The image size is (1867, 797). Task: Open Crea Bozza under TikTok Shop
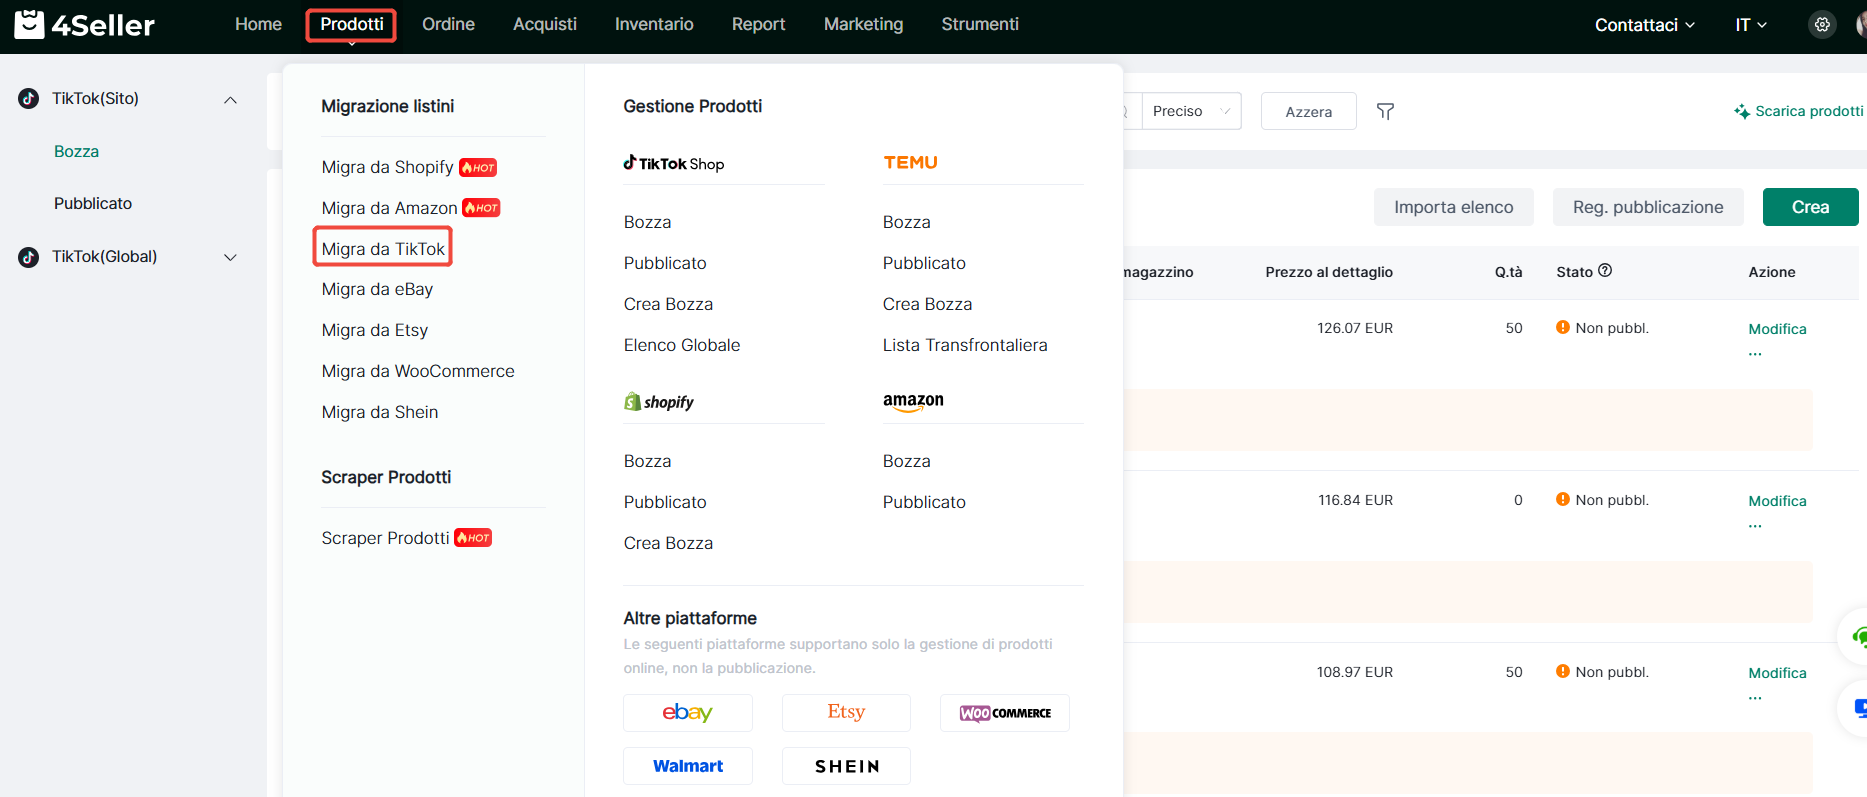[x=668, y=304]
